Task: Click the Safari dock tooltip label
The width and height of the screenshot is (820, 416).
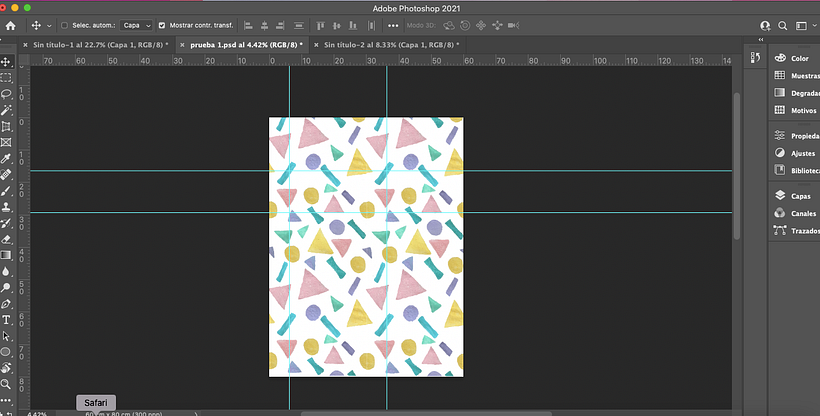Action: pos(96,402)
